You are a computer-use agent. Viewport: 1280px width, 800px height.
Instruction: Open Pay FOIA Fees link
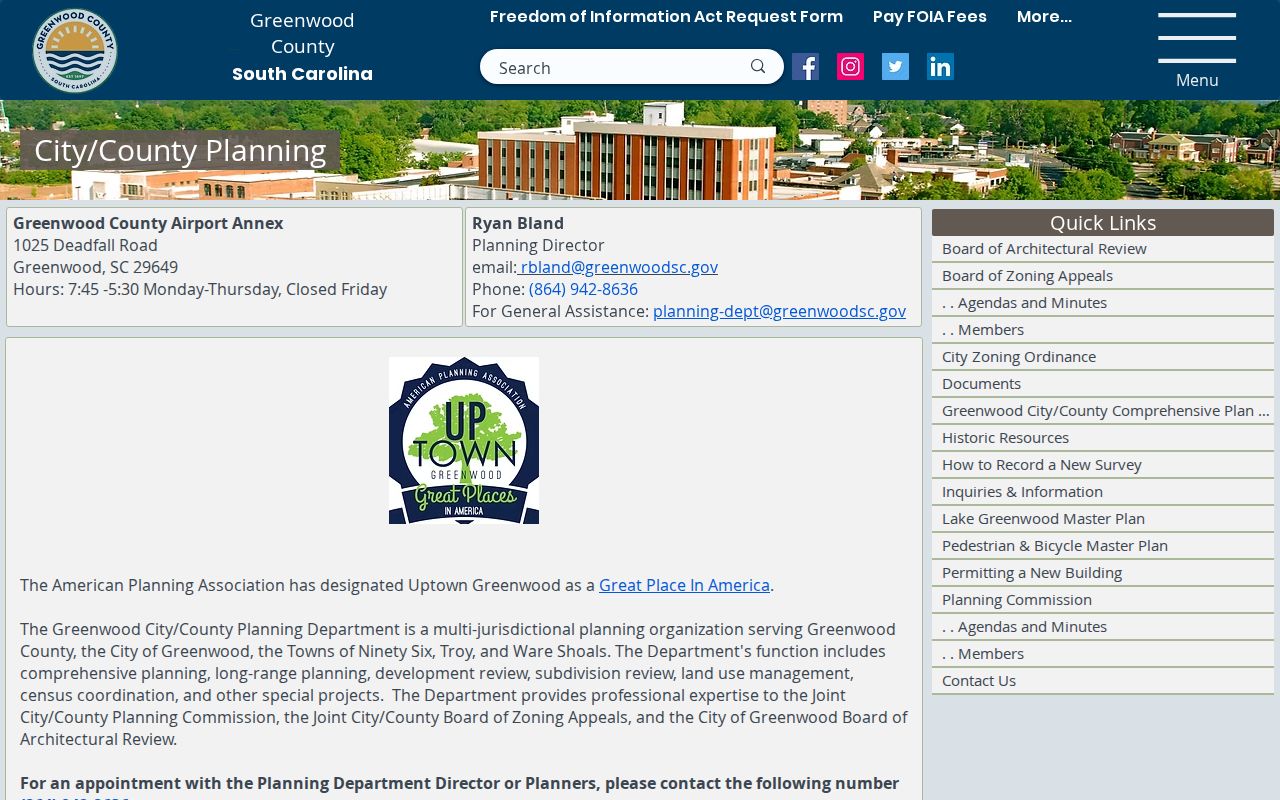pos(929,17)
